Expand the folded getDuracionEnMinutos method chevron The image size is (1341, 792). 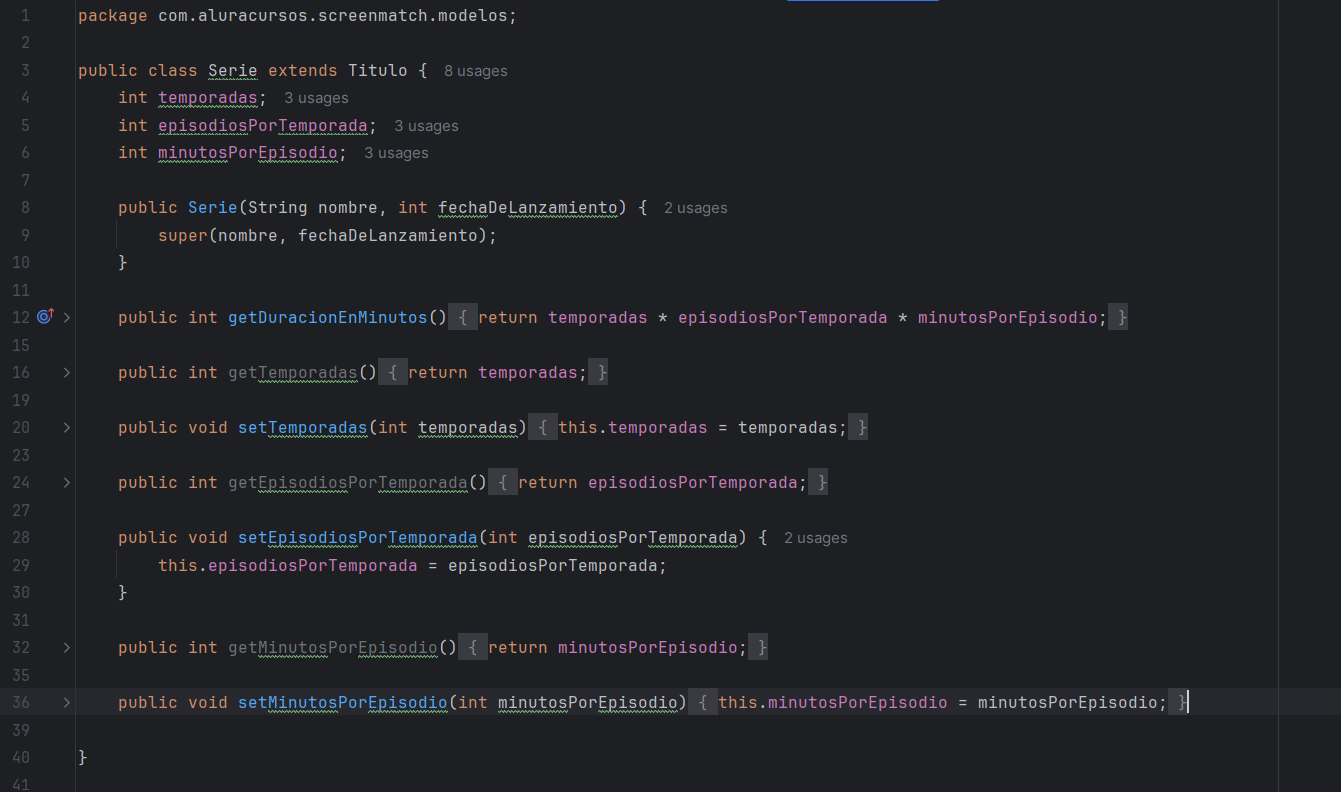66,317
